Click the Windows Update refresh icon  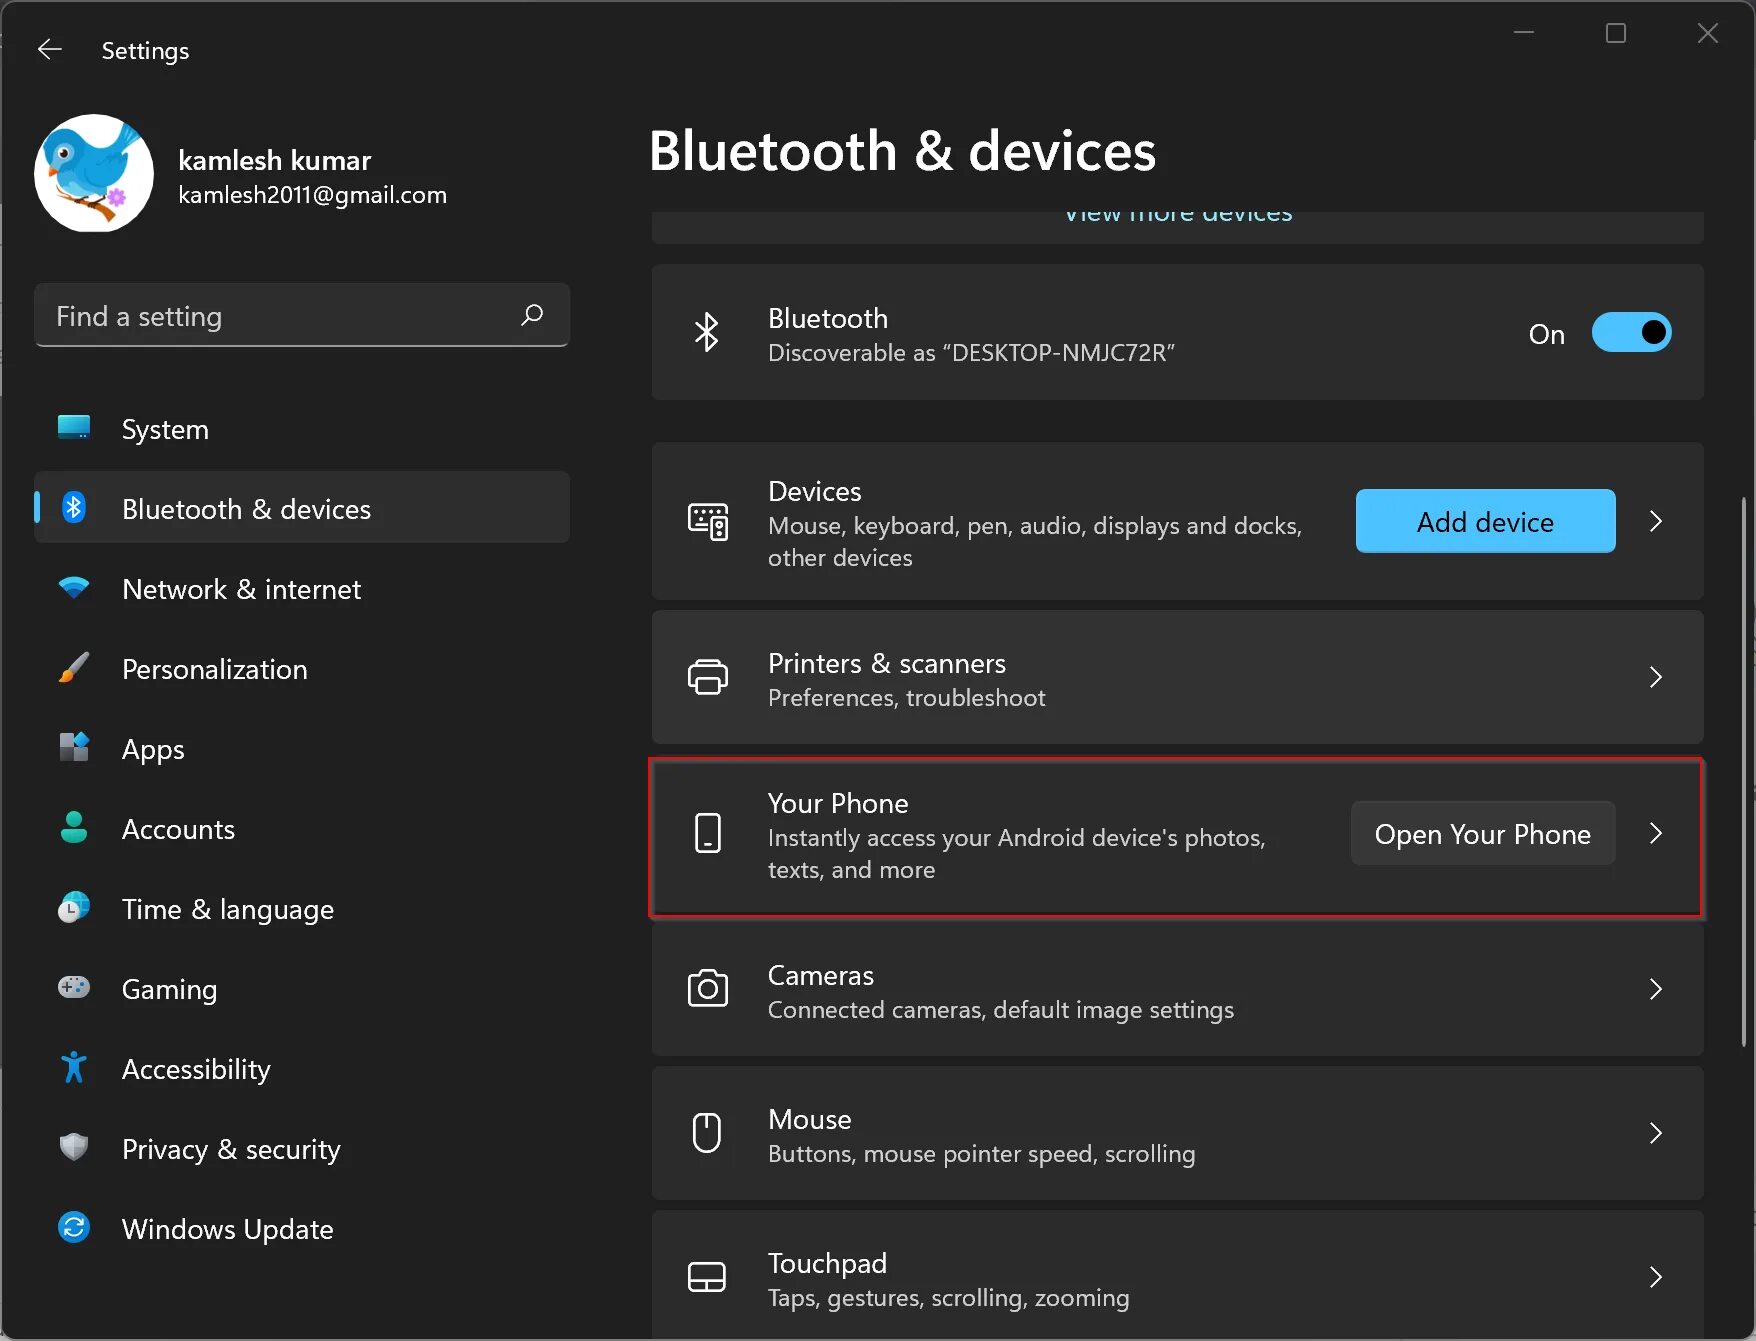[x=73, y=1228]
